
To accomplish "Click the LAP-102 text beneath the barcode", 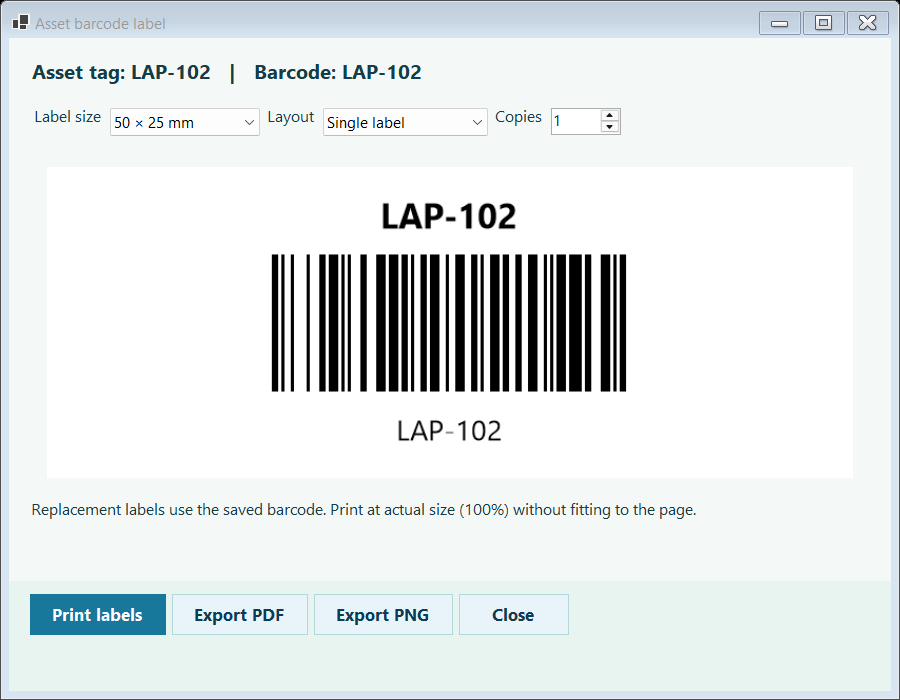I will pyautogui.click(x=449, y=431).
